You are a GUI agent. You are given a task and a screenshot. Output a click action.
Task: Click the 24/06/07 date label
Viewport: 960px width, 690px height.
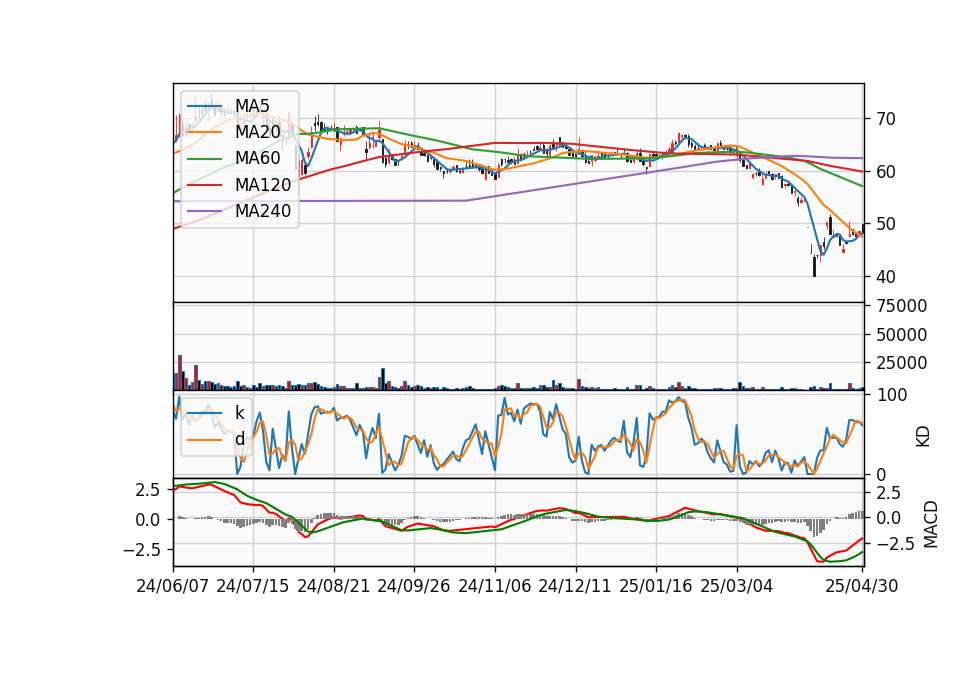click(x=173, y=586)
